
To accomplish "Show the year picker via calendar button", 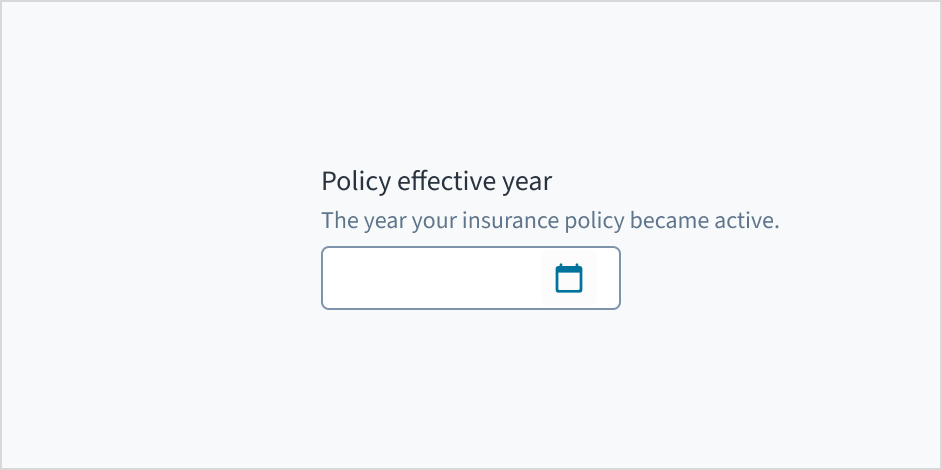I will click(568, 278).
